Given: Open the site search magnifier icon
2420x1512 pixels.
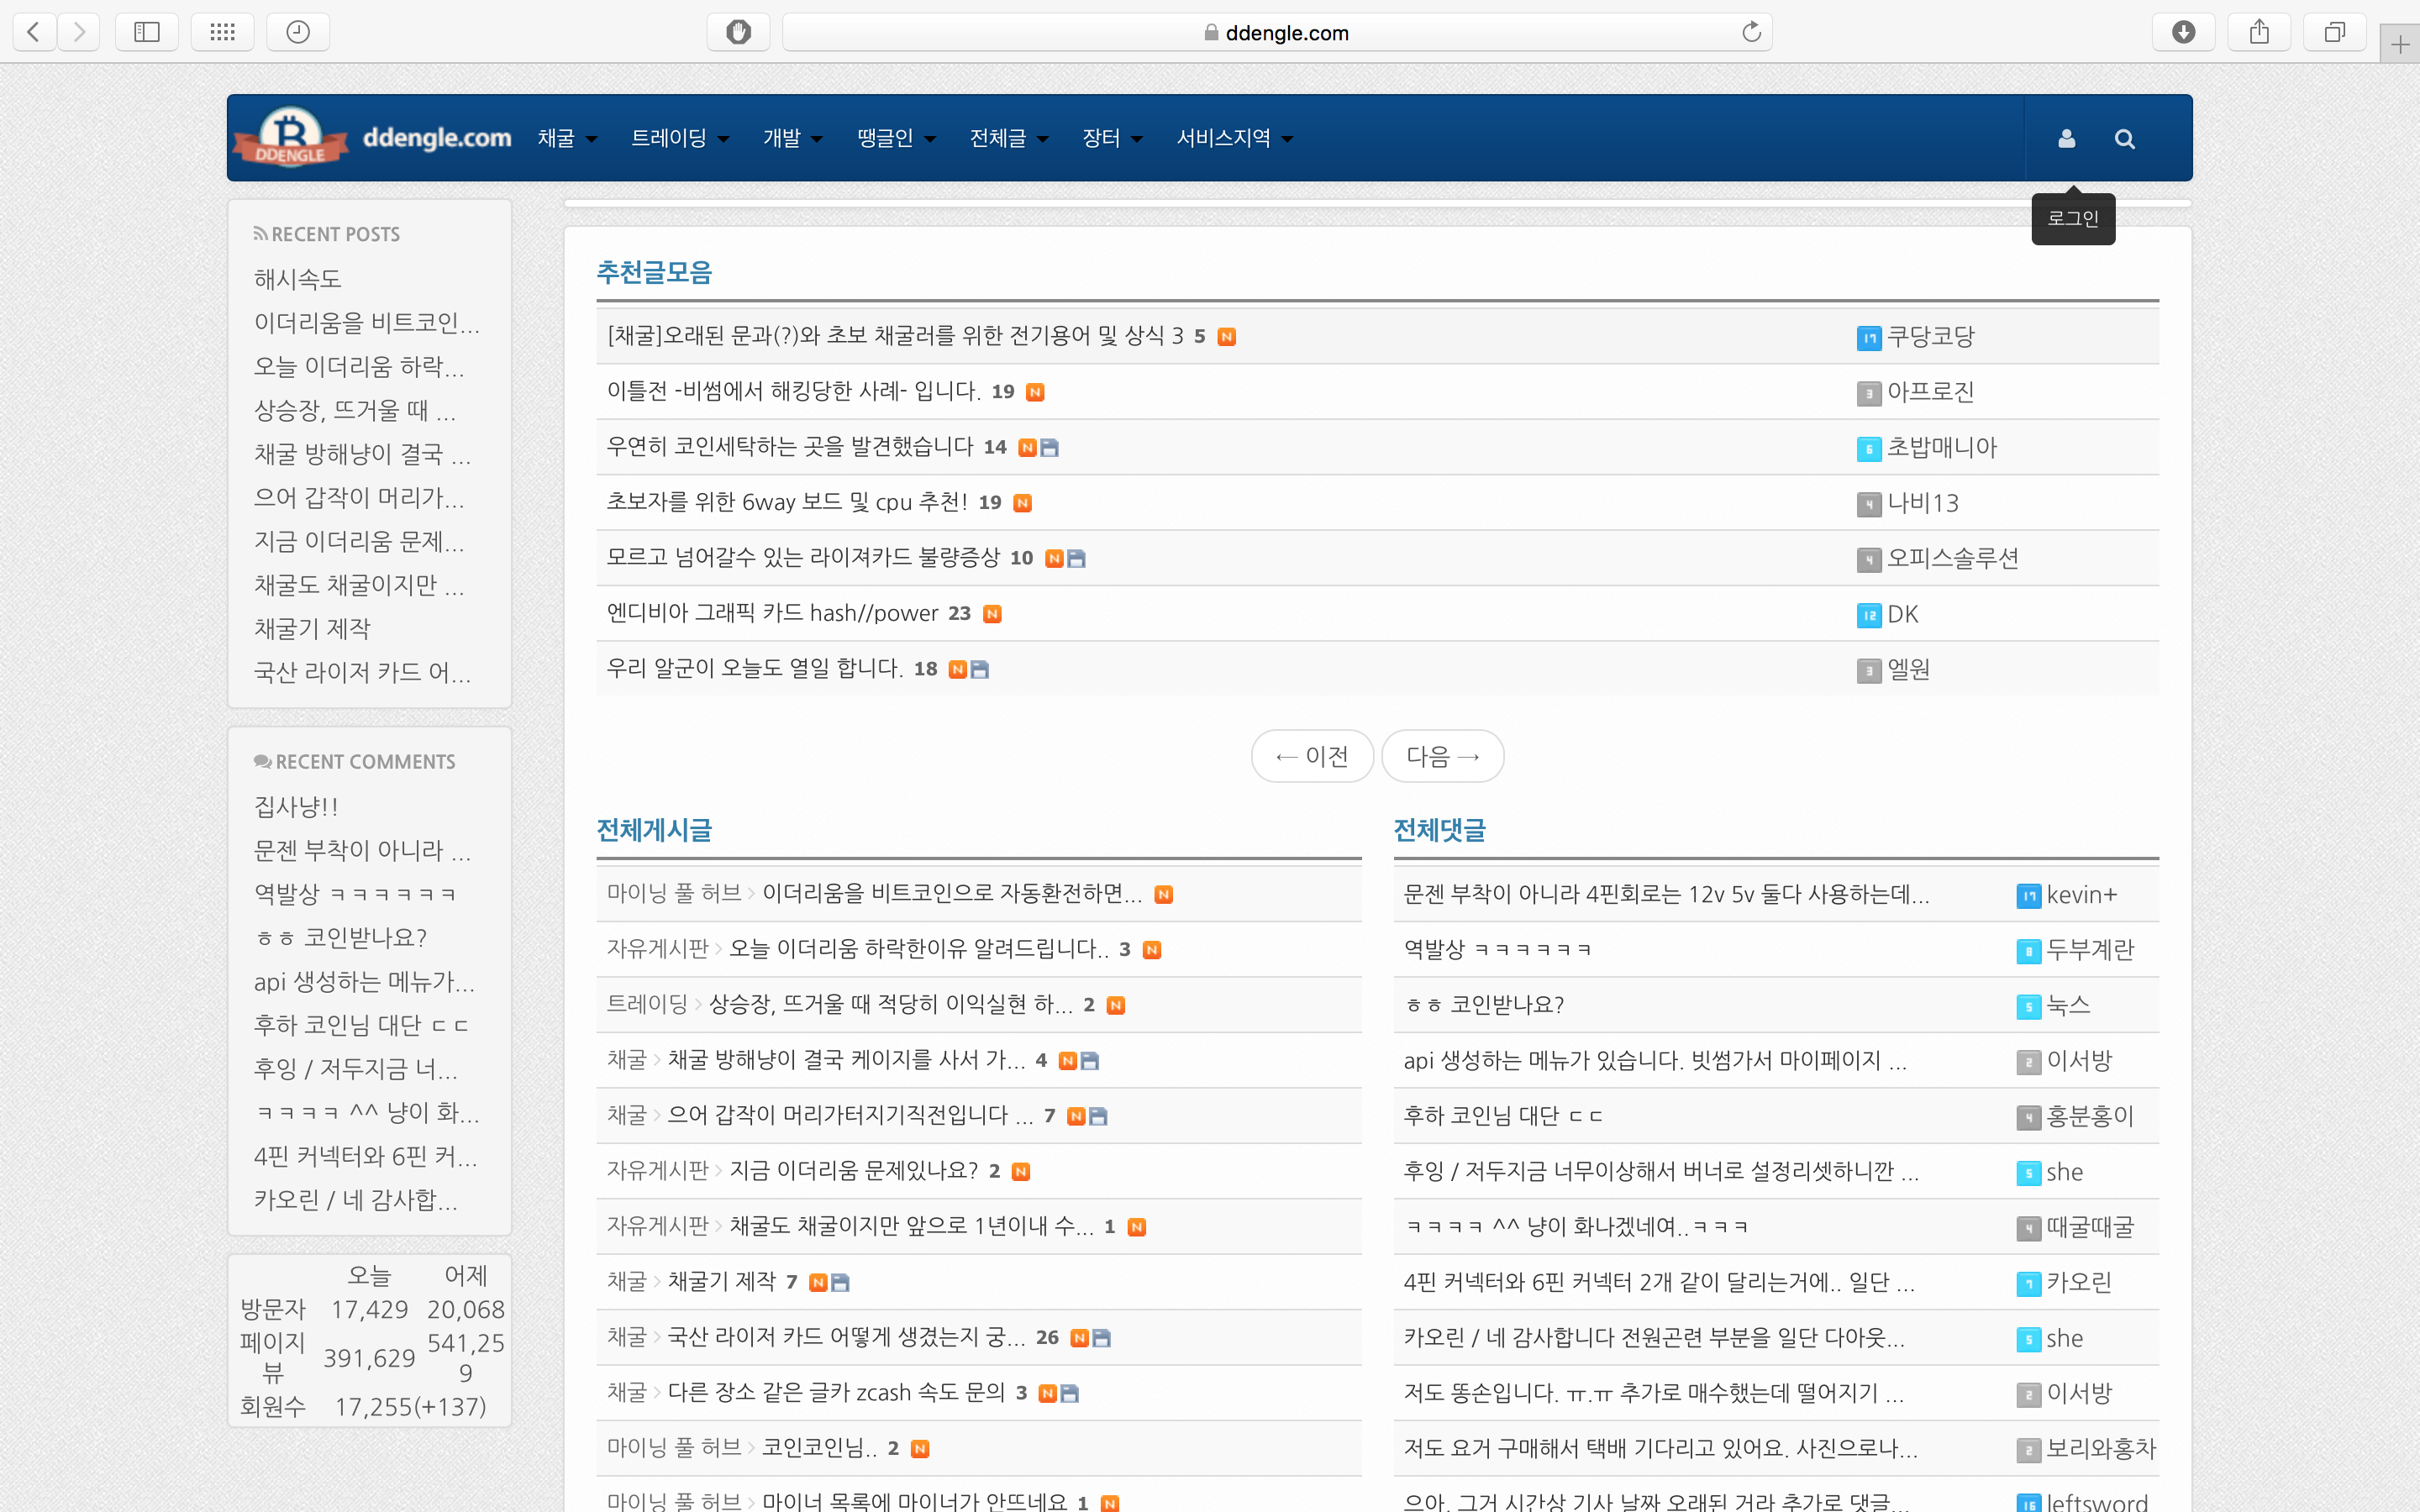Looking at the screenshot, I should 2125,138.
